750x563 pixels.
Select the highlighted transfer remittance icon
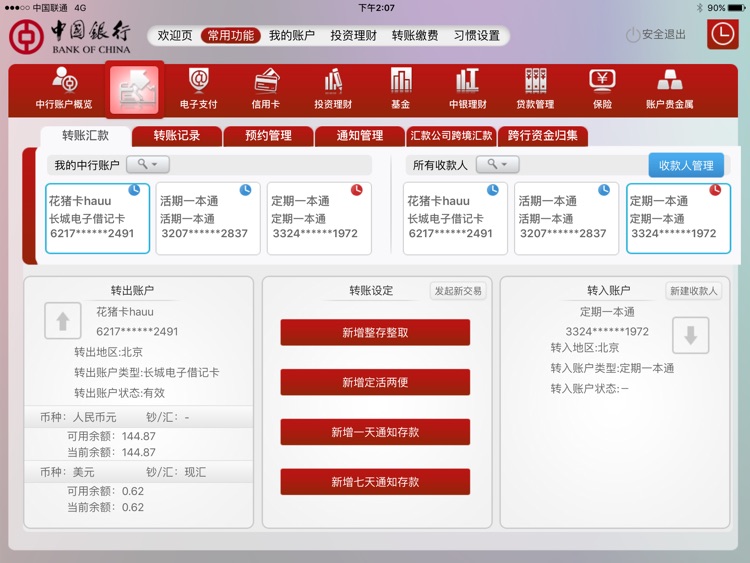pos(134,89)
